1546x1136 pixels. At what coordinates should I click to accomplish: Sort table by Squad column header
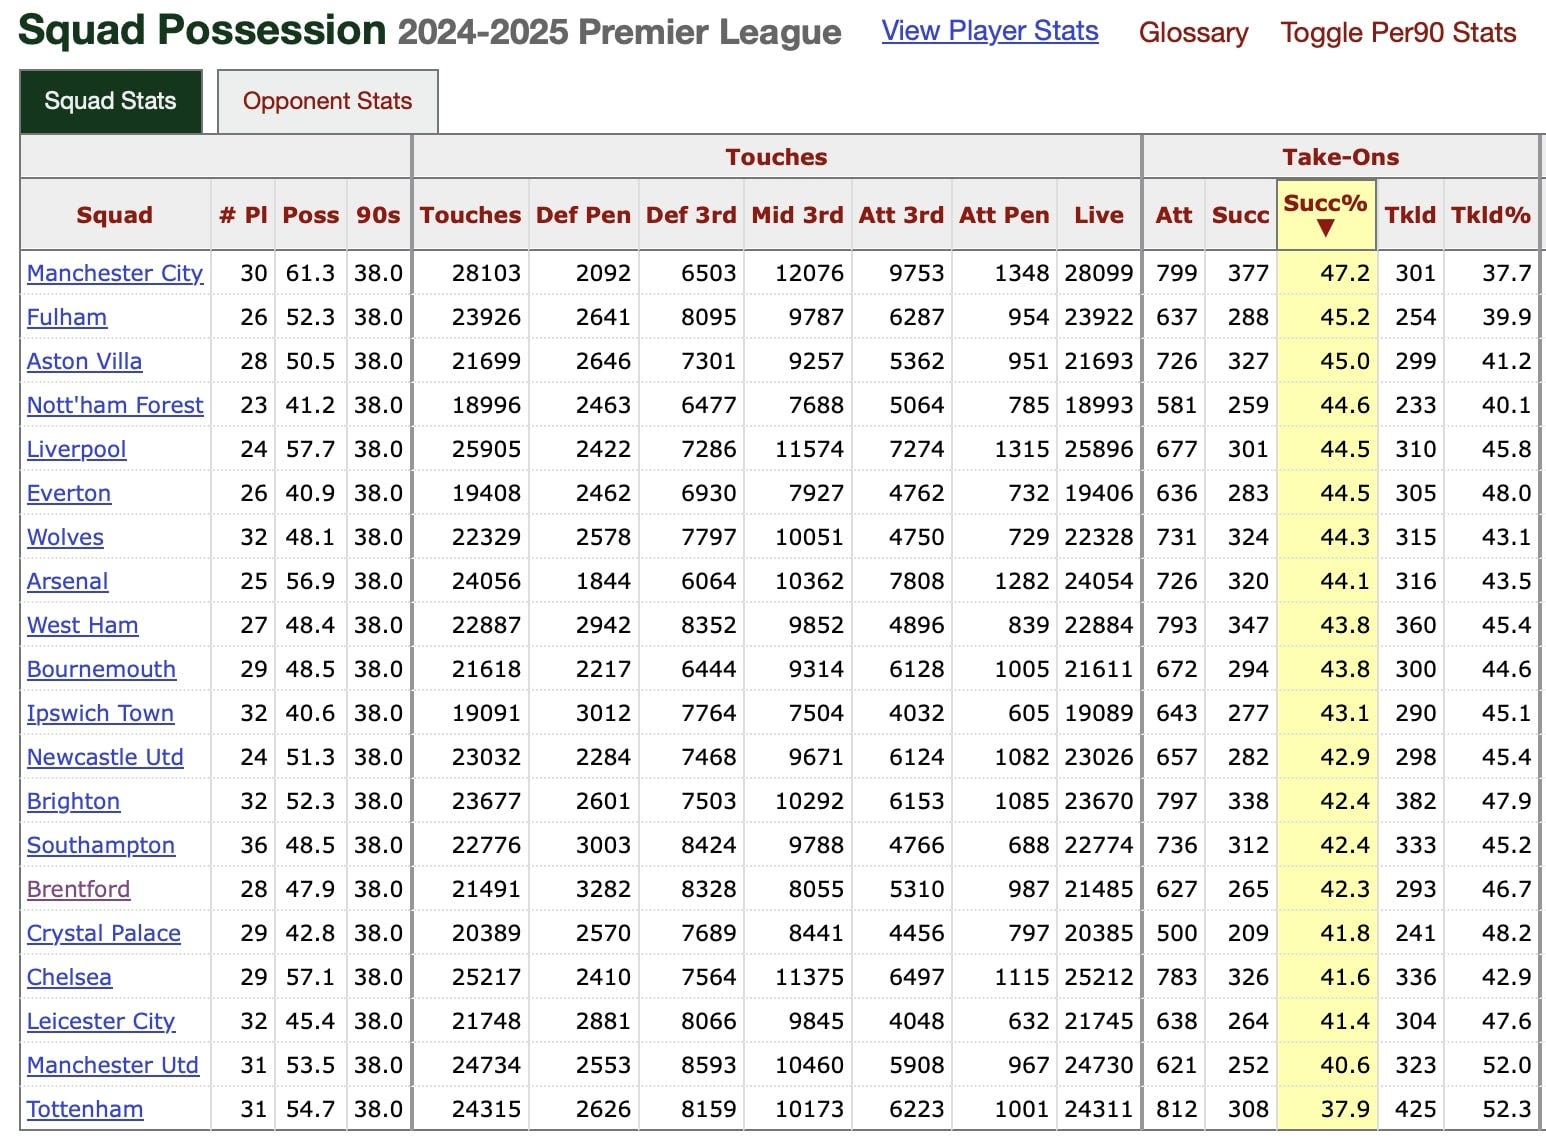click(x=115, y=215)
